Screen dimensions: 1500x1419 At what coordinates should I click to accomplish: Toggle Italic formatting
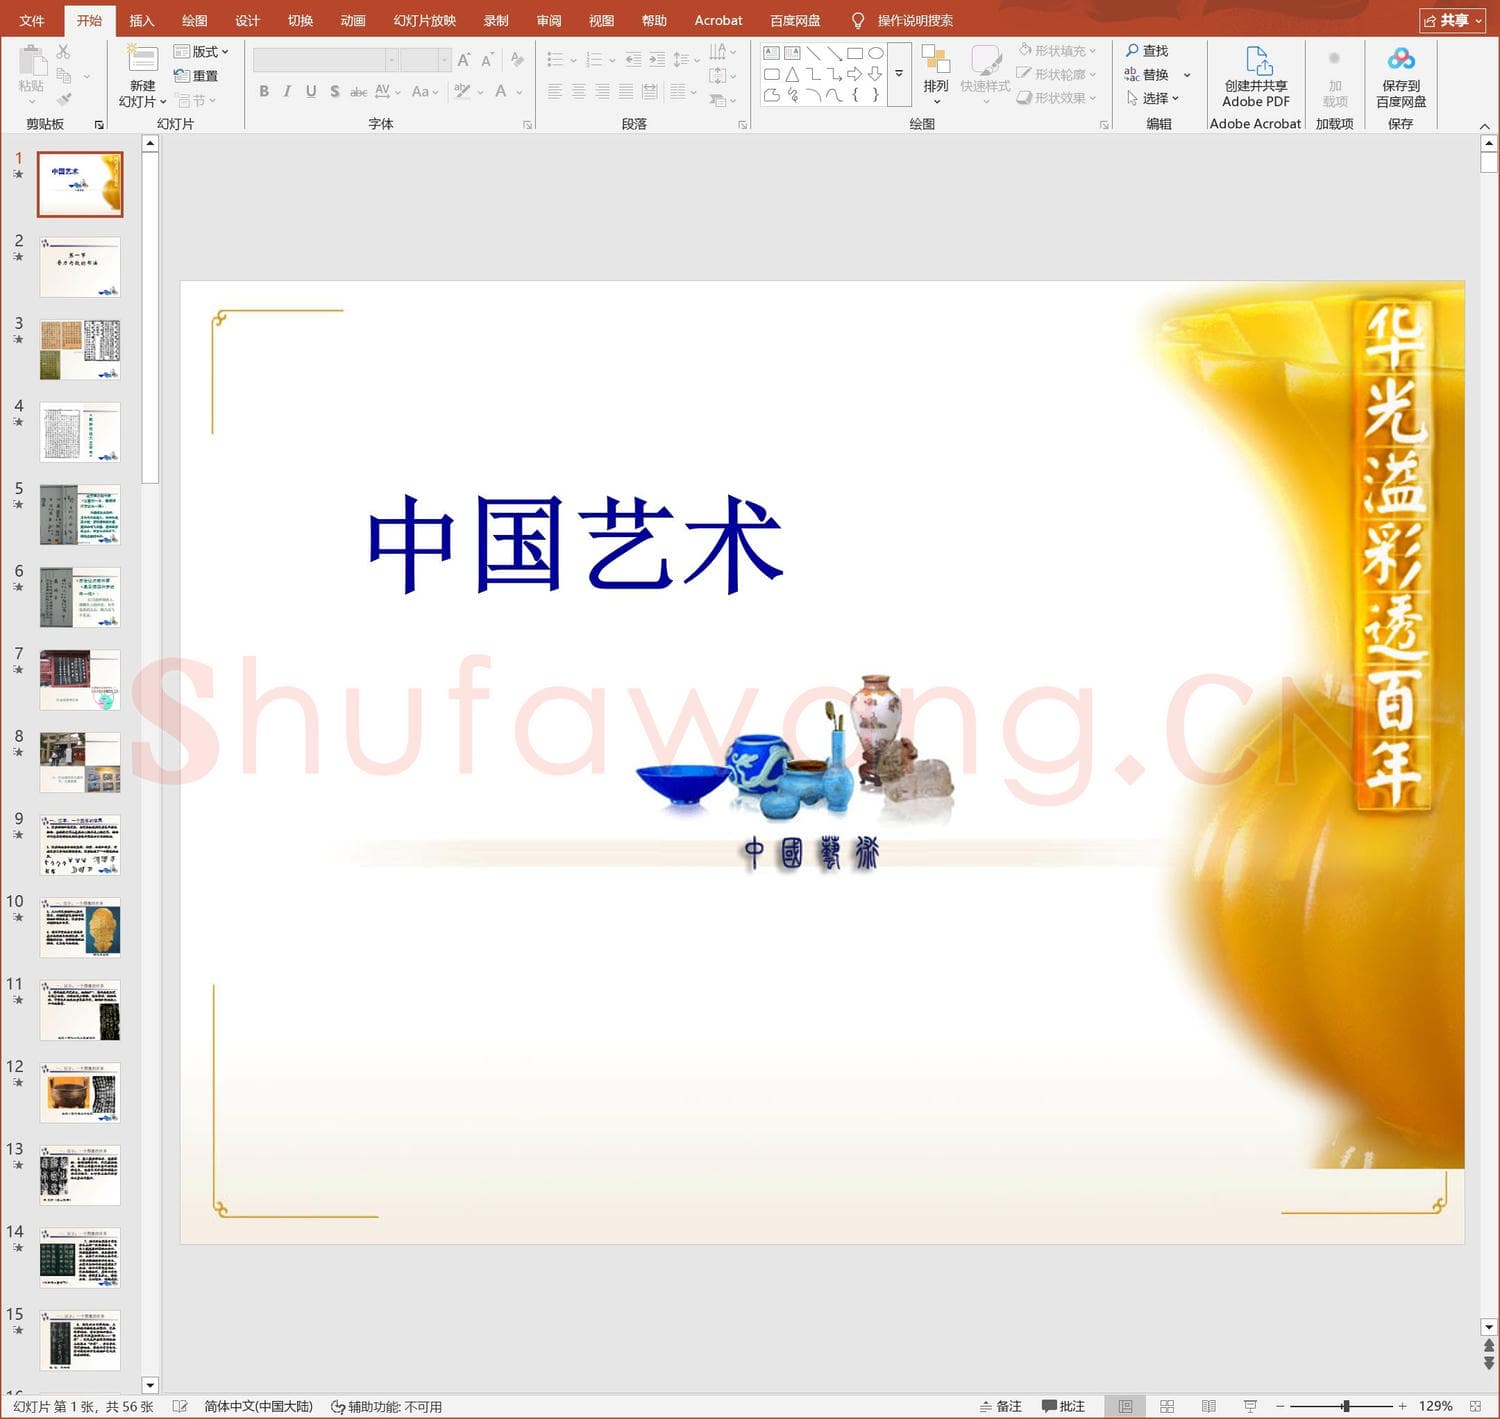tap(287, 91)
